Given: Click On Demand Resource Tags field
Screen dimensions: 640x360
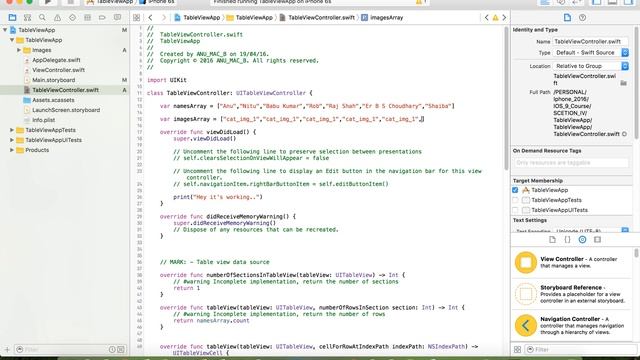Looking at the screenshot, I should pos(571,162).
